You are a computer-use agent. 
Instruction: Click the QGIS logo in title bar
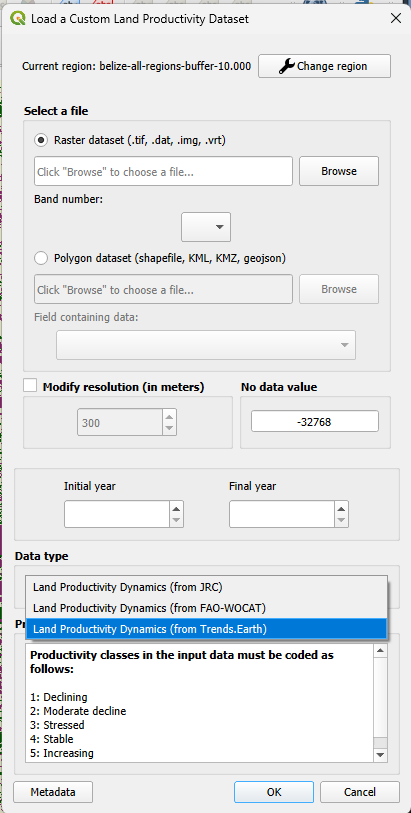[17, 19]
